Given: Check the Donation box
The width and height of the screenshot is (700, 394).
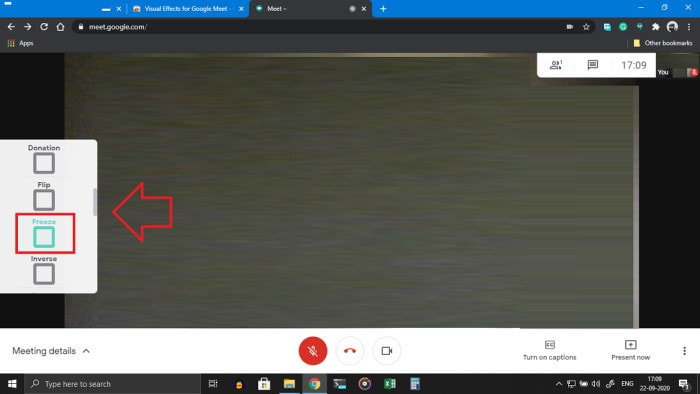Looking at the screenshot, I should (x=44, y=163).
